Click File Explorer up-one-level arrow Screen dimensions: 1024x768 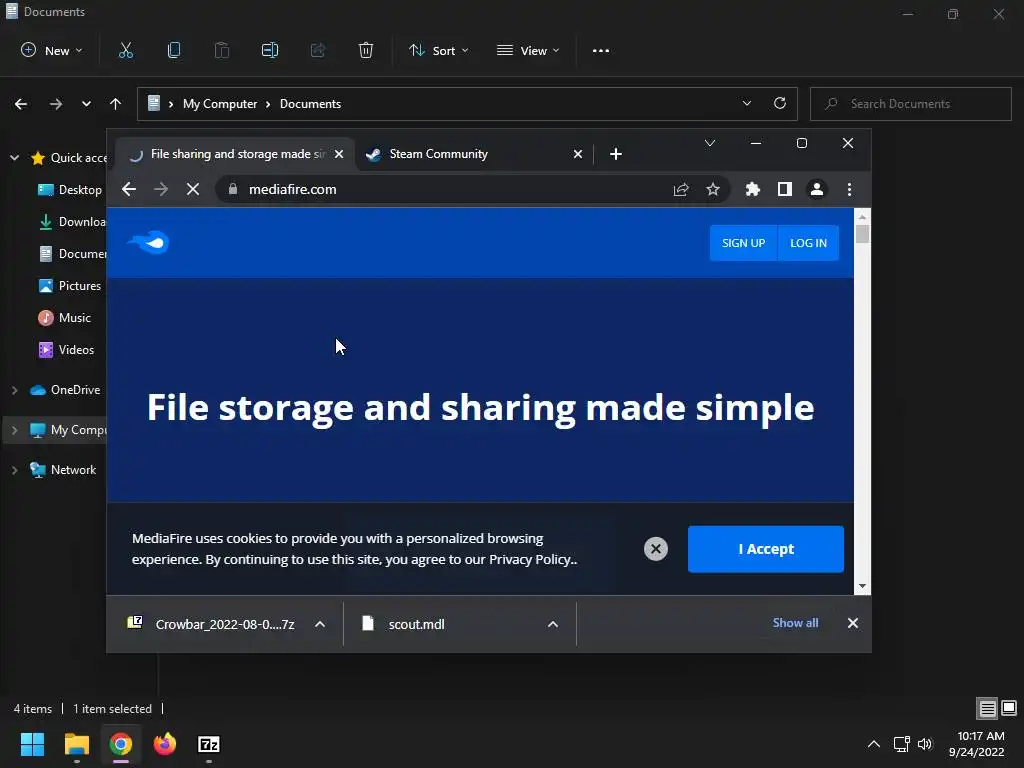point(116,104)
